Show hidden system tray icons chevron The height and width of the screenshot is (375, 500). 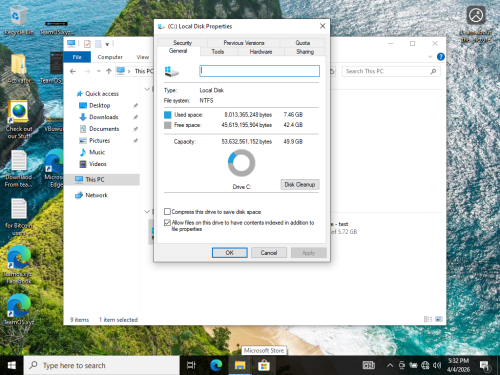click(390, 366)
